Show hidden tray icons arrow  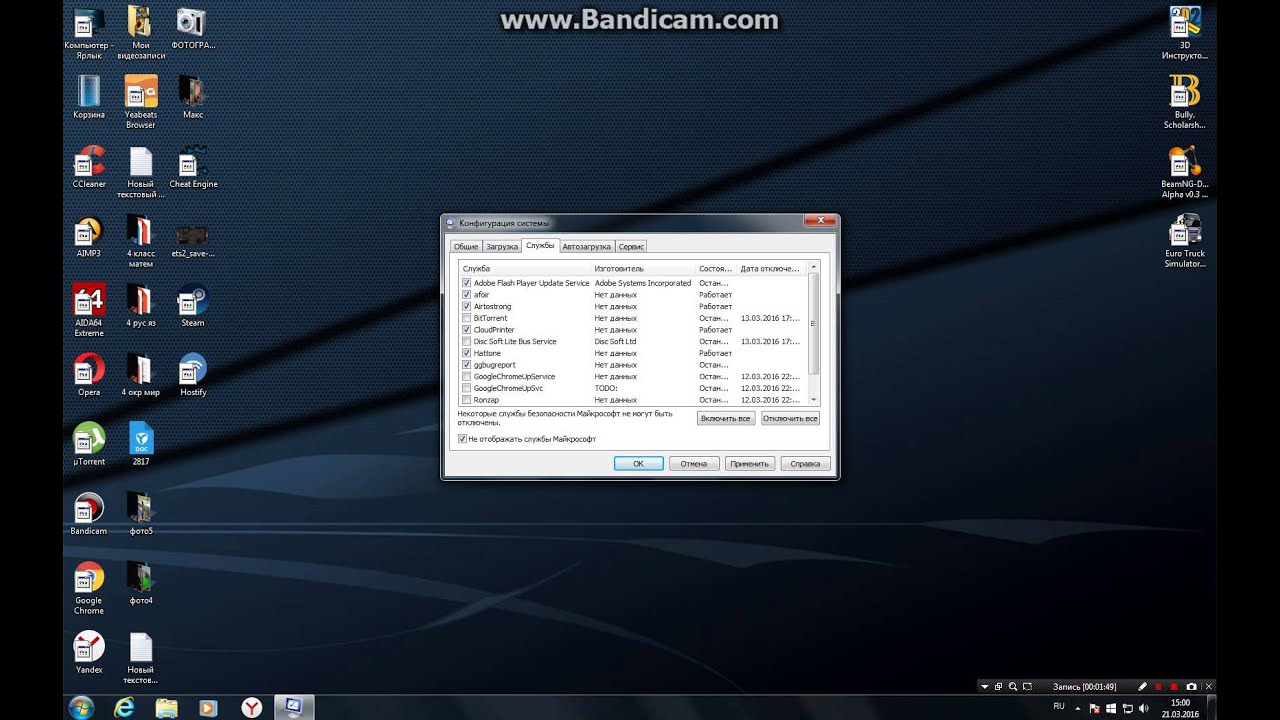click(1078, 707)
